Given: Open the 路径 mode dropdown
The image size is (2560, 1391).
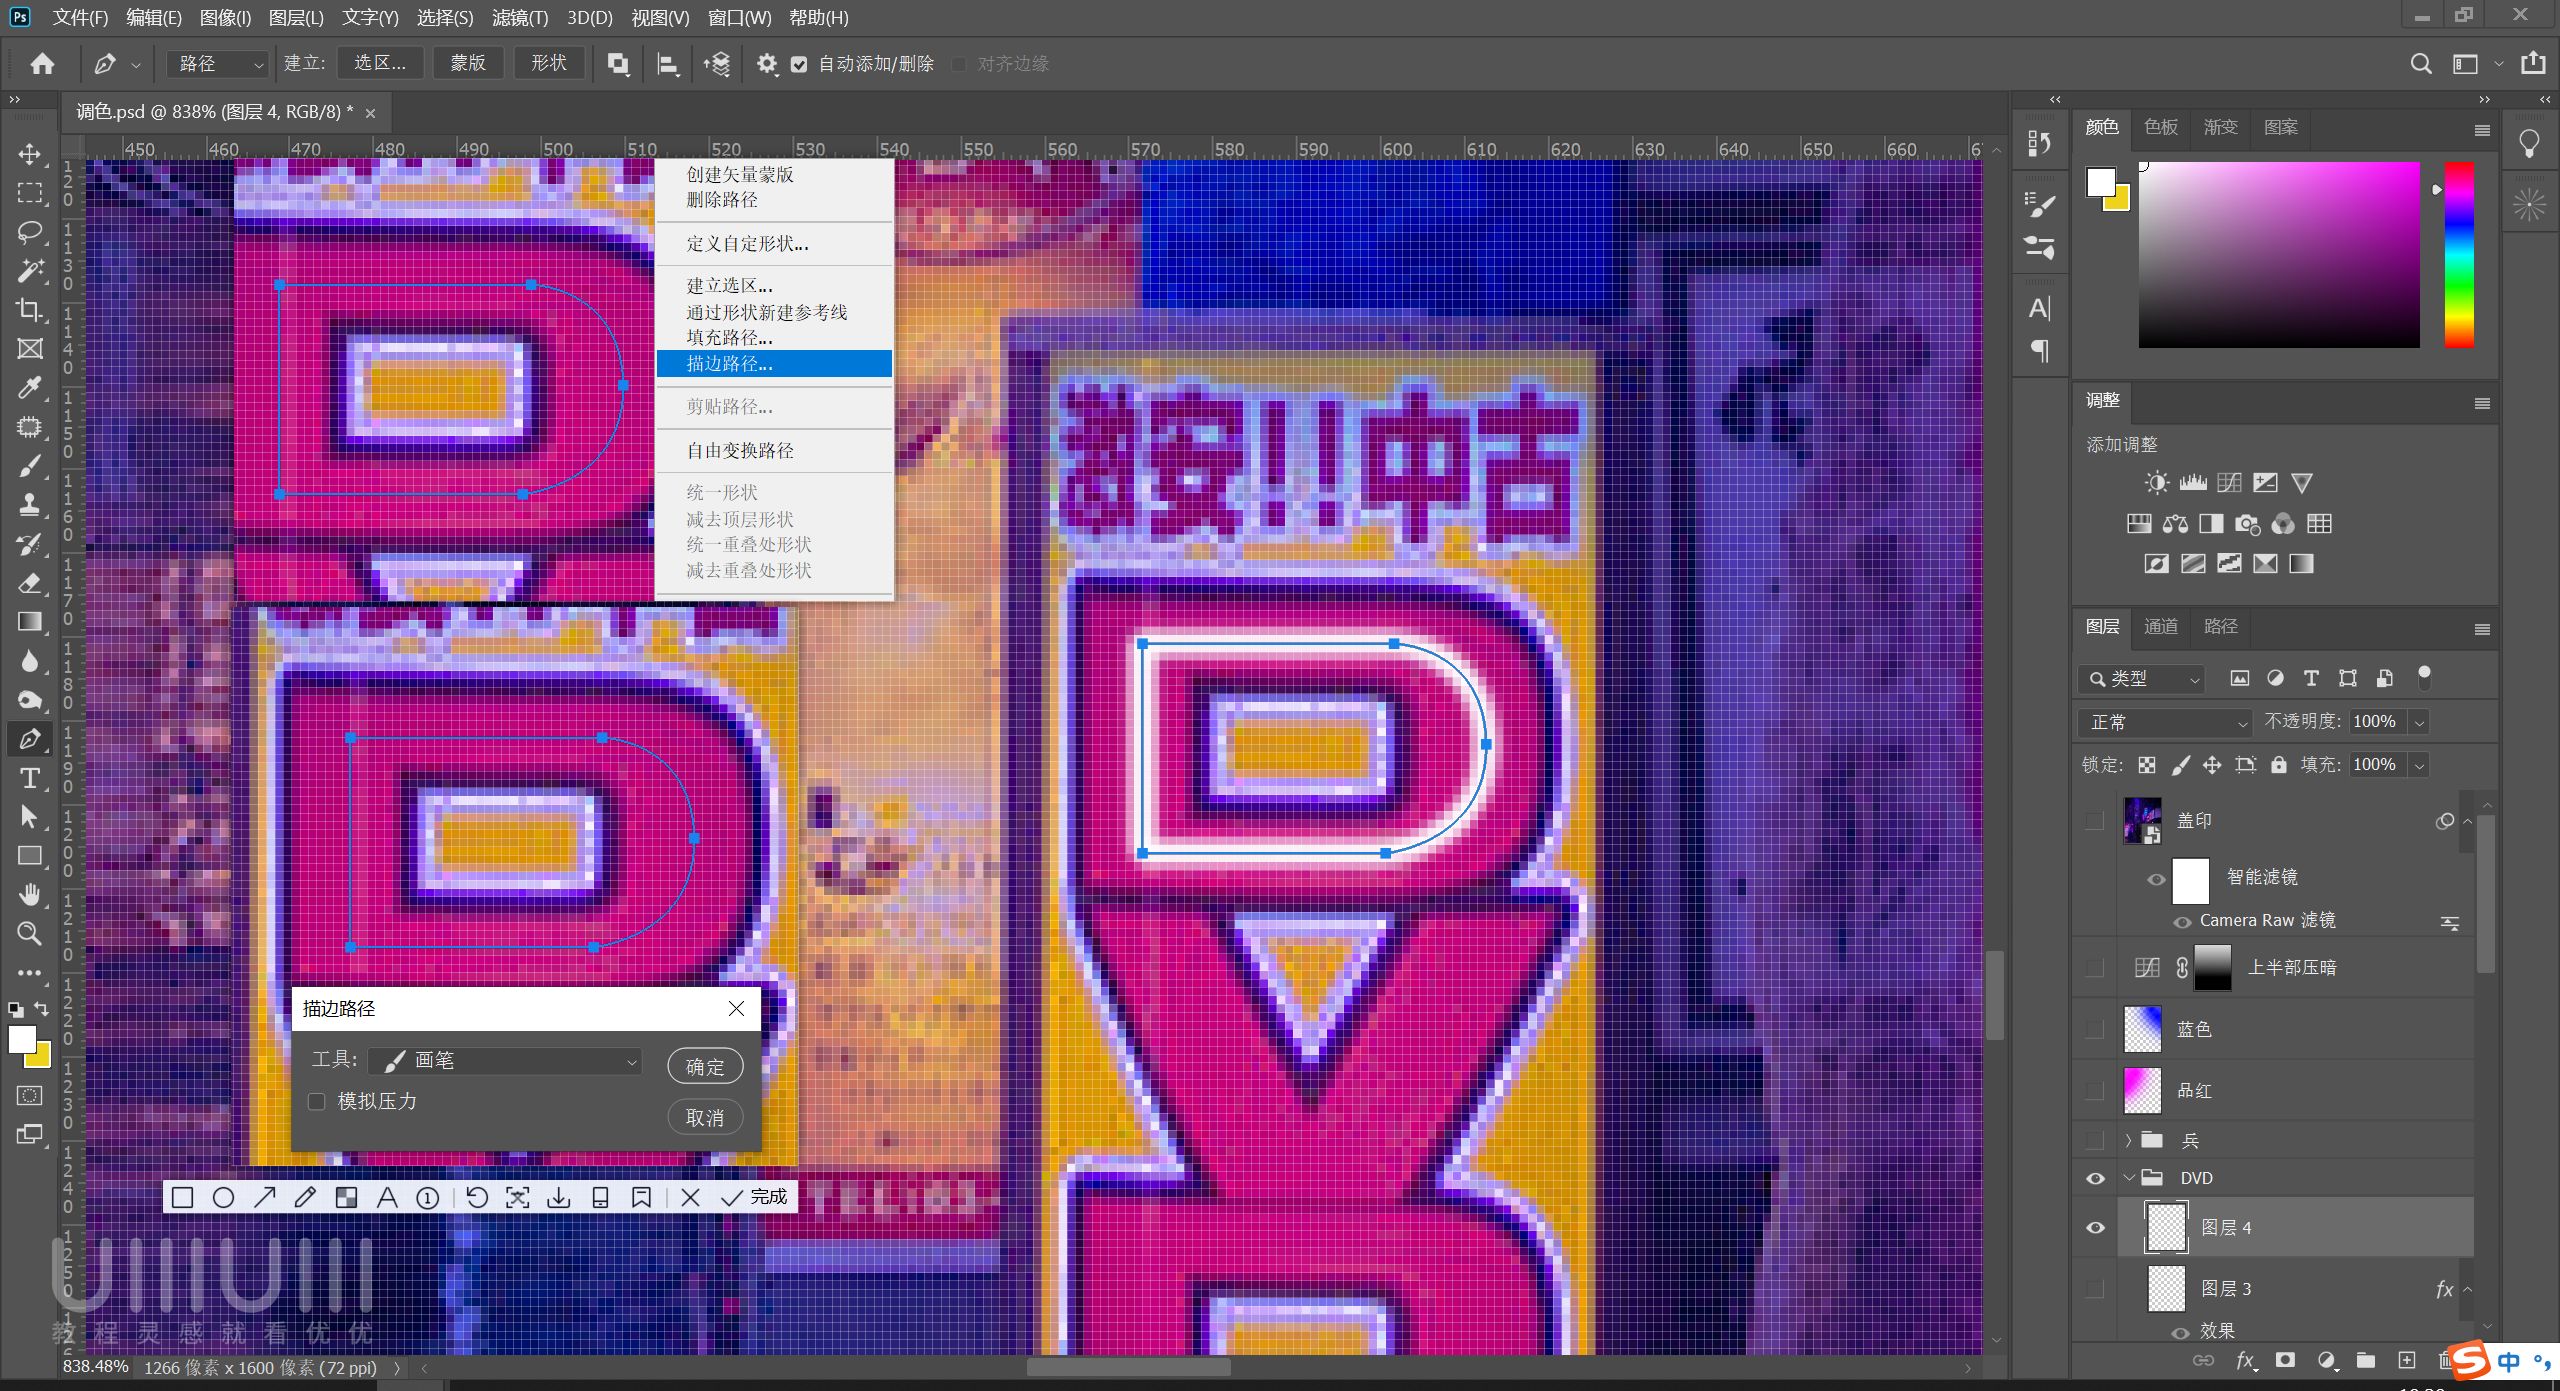Looking at the screenshot, I should tap(218, 64).
